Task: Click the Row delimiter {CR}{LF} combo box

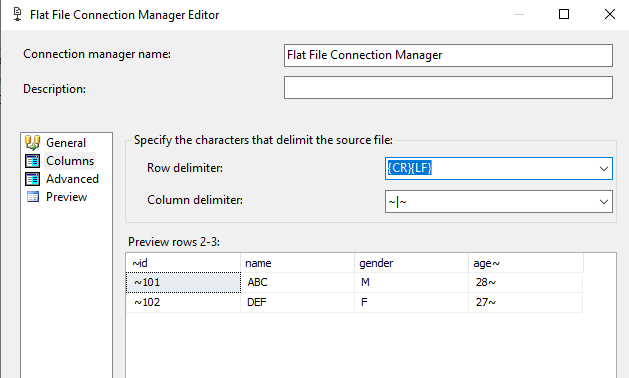Action: coord(499,169)
